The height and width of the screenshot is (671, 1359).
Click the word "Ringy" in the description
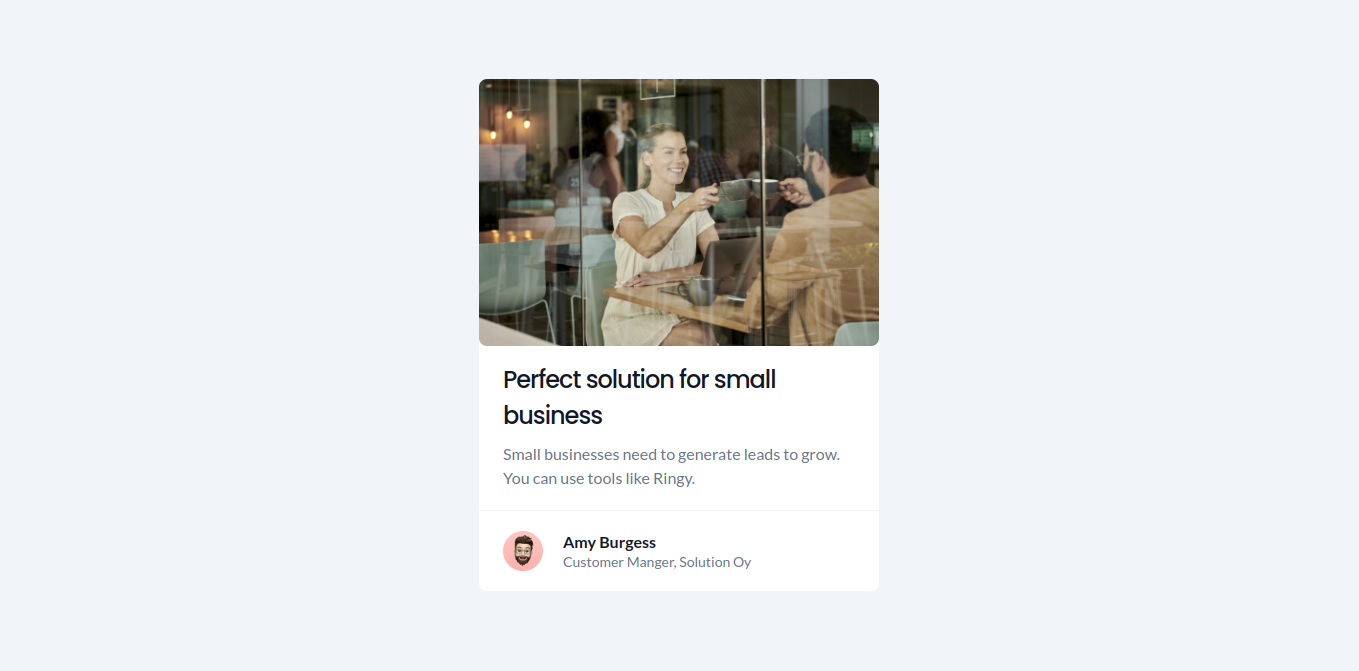pos(672,479)
